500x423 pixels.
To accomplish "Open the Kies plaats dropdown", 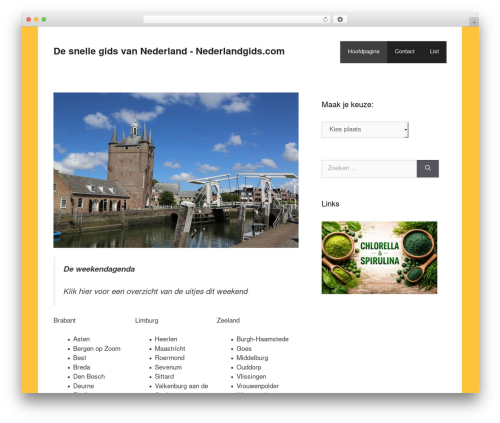I will click(365, 129).
